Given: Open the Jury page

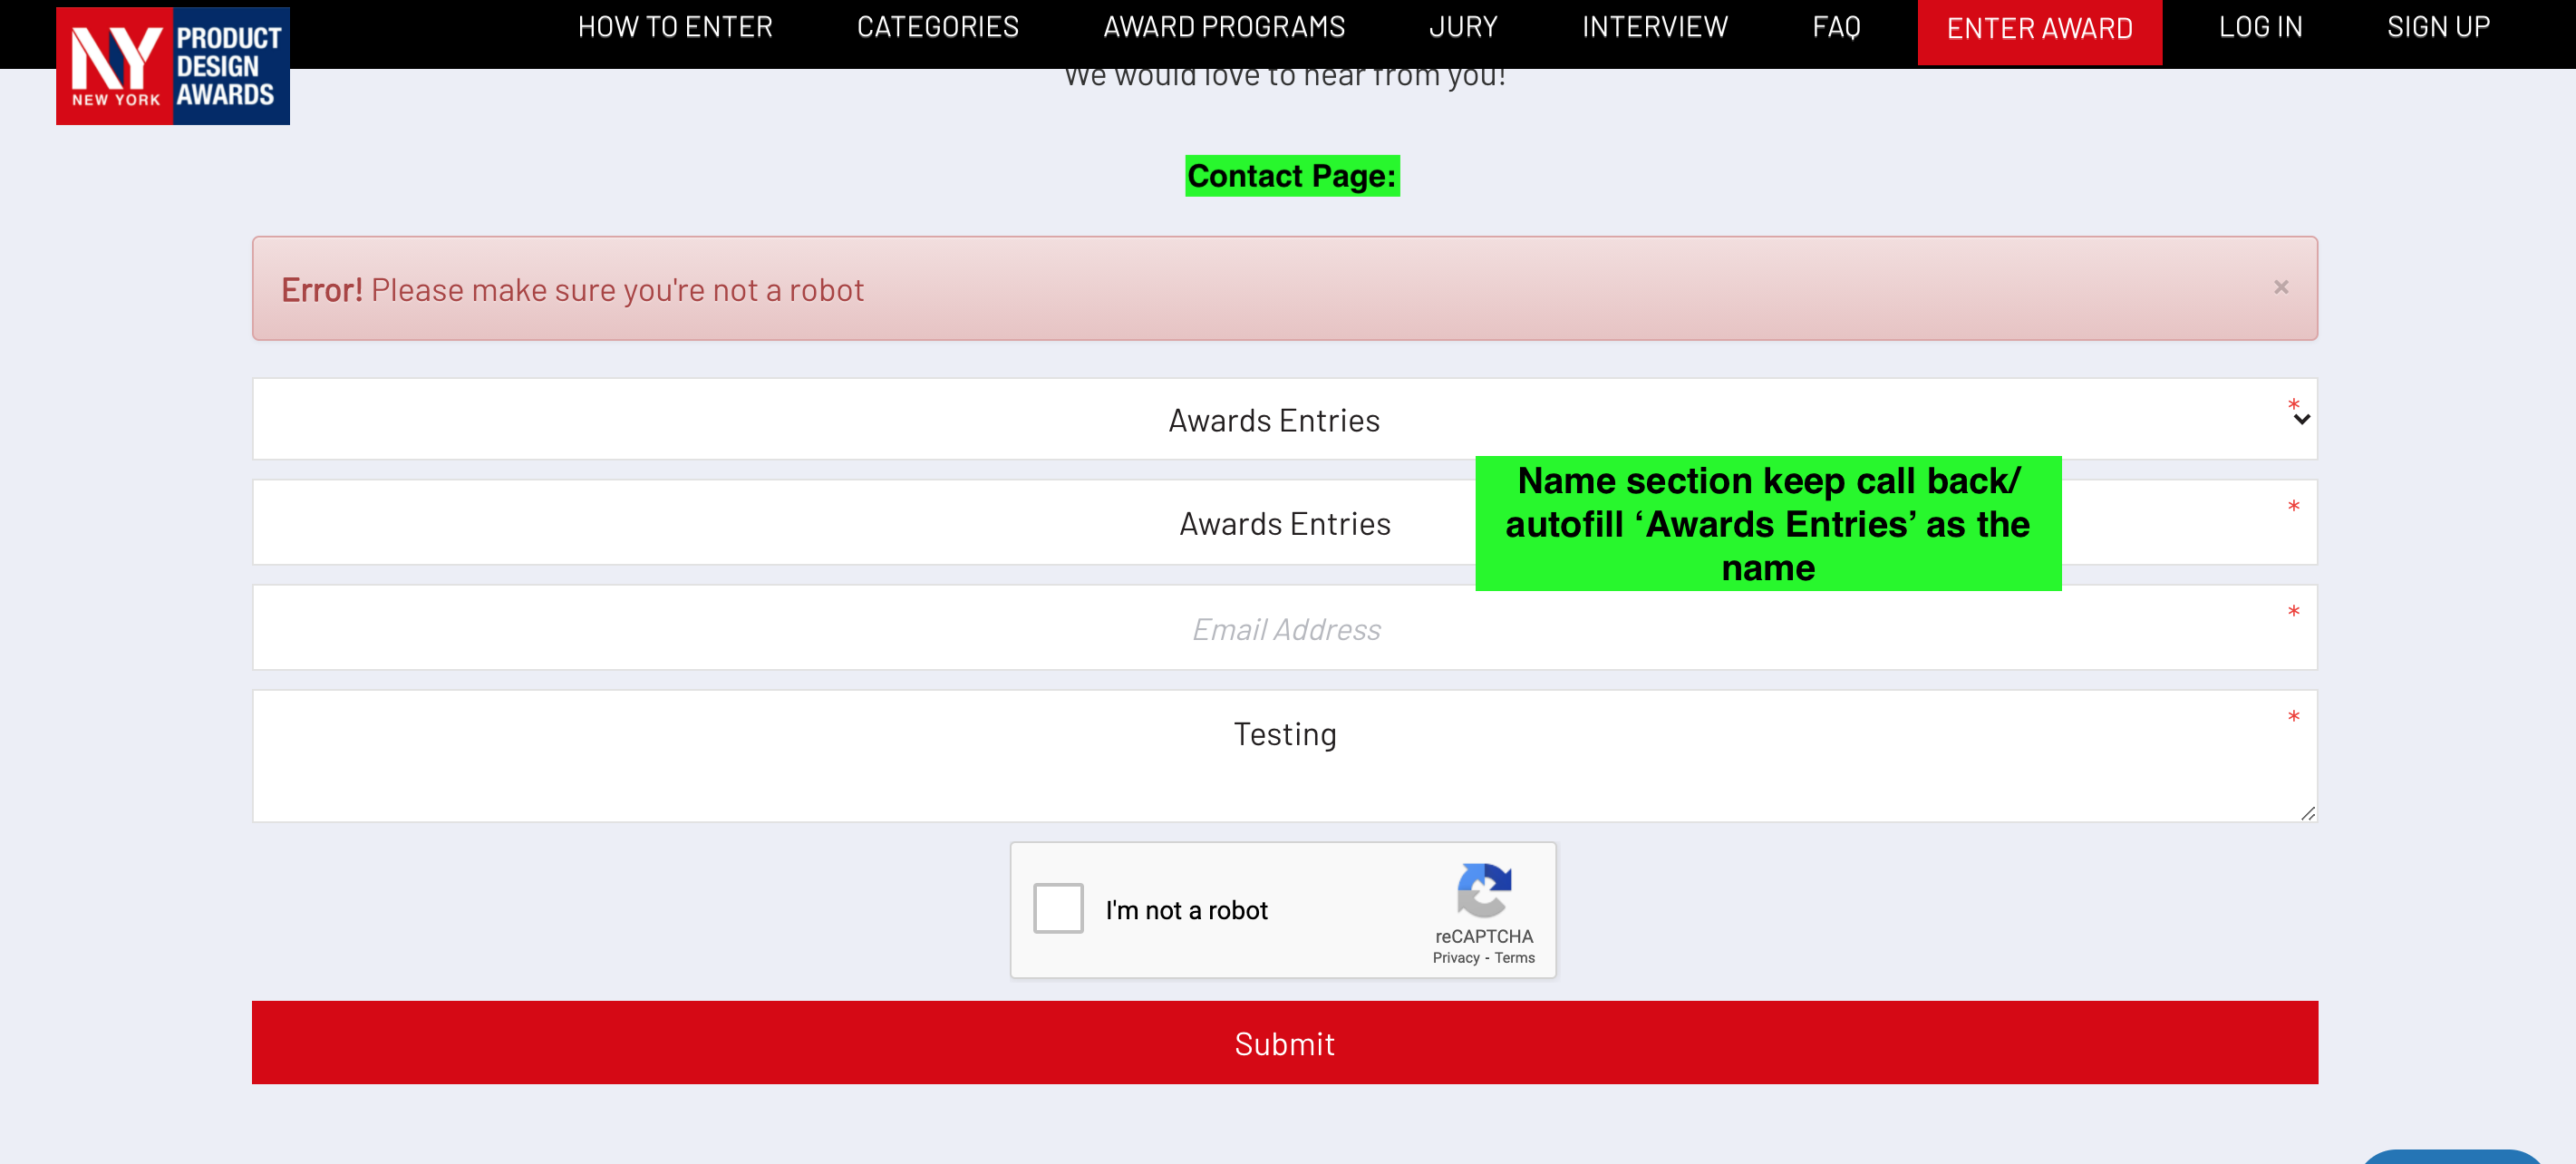Looking at the screenshot, I should [x=1462, y=27].
